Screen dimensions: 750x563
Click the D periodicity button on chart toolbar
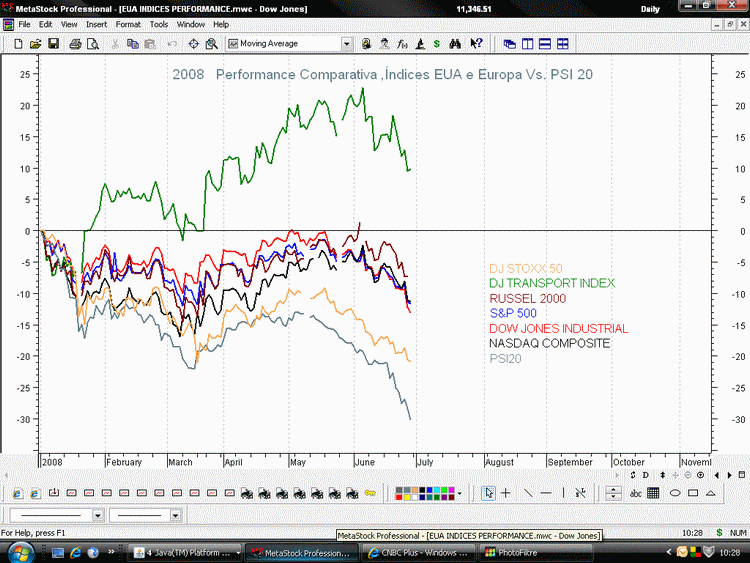pos(646,475)
